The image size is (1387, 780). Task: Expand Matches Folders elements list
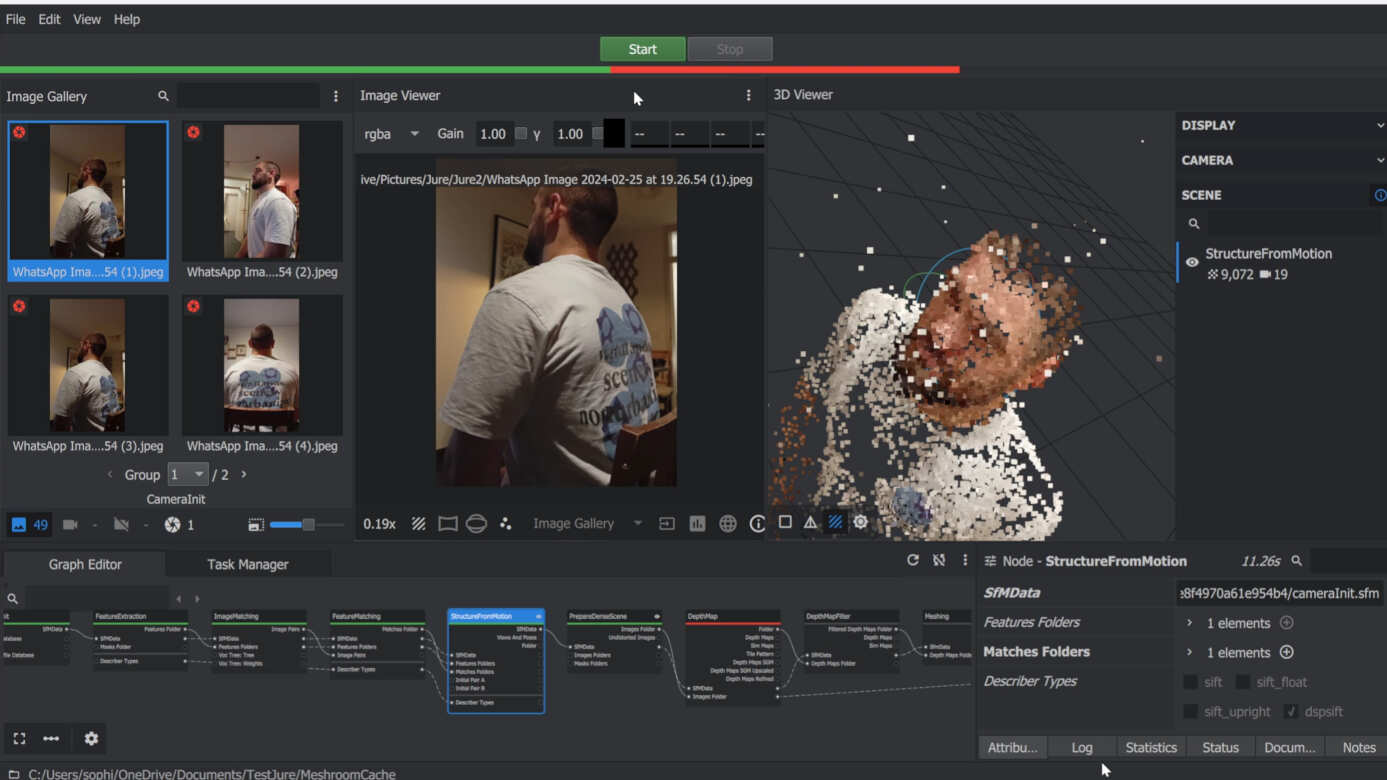point(1190,652)
